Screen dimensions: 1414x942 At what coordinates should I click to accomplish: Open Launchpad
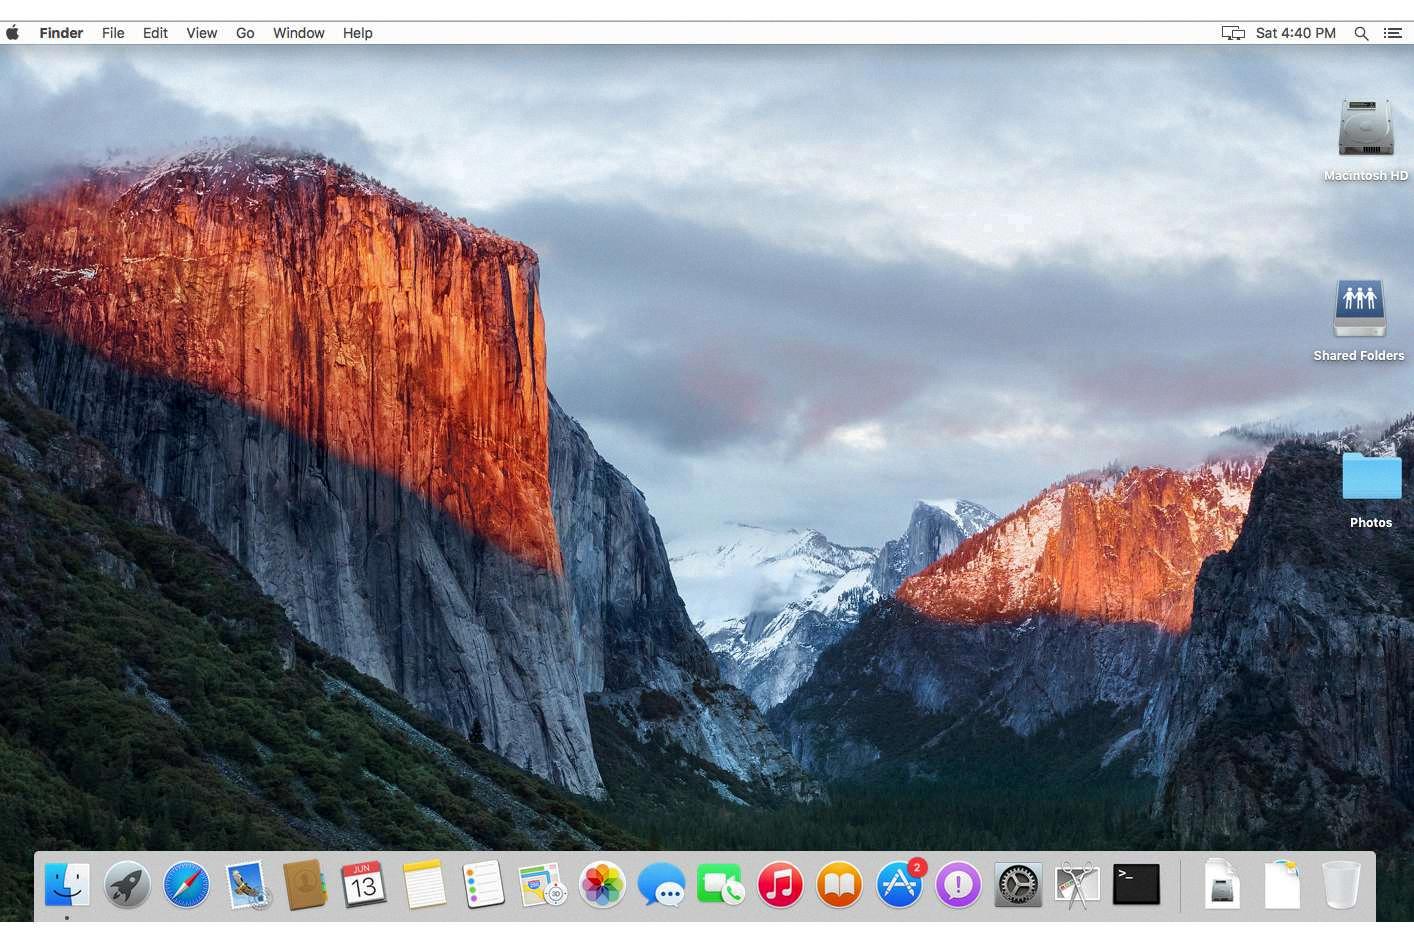(126, 884)
